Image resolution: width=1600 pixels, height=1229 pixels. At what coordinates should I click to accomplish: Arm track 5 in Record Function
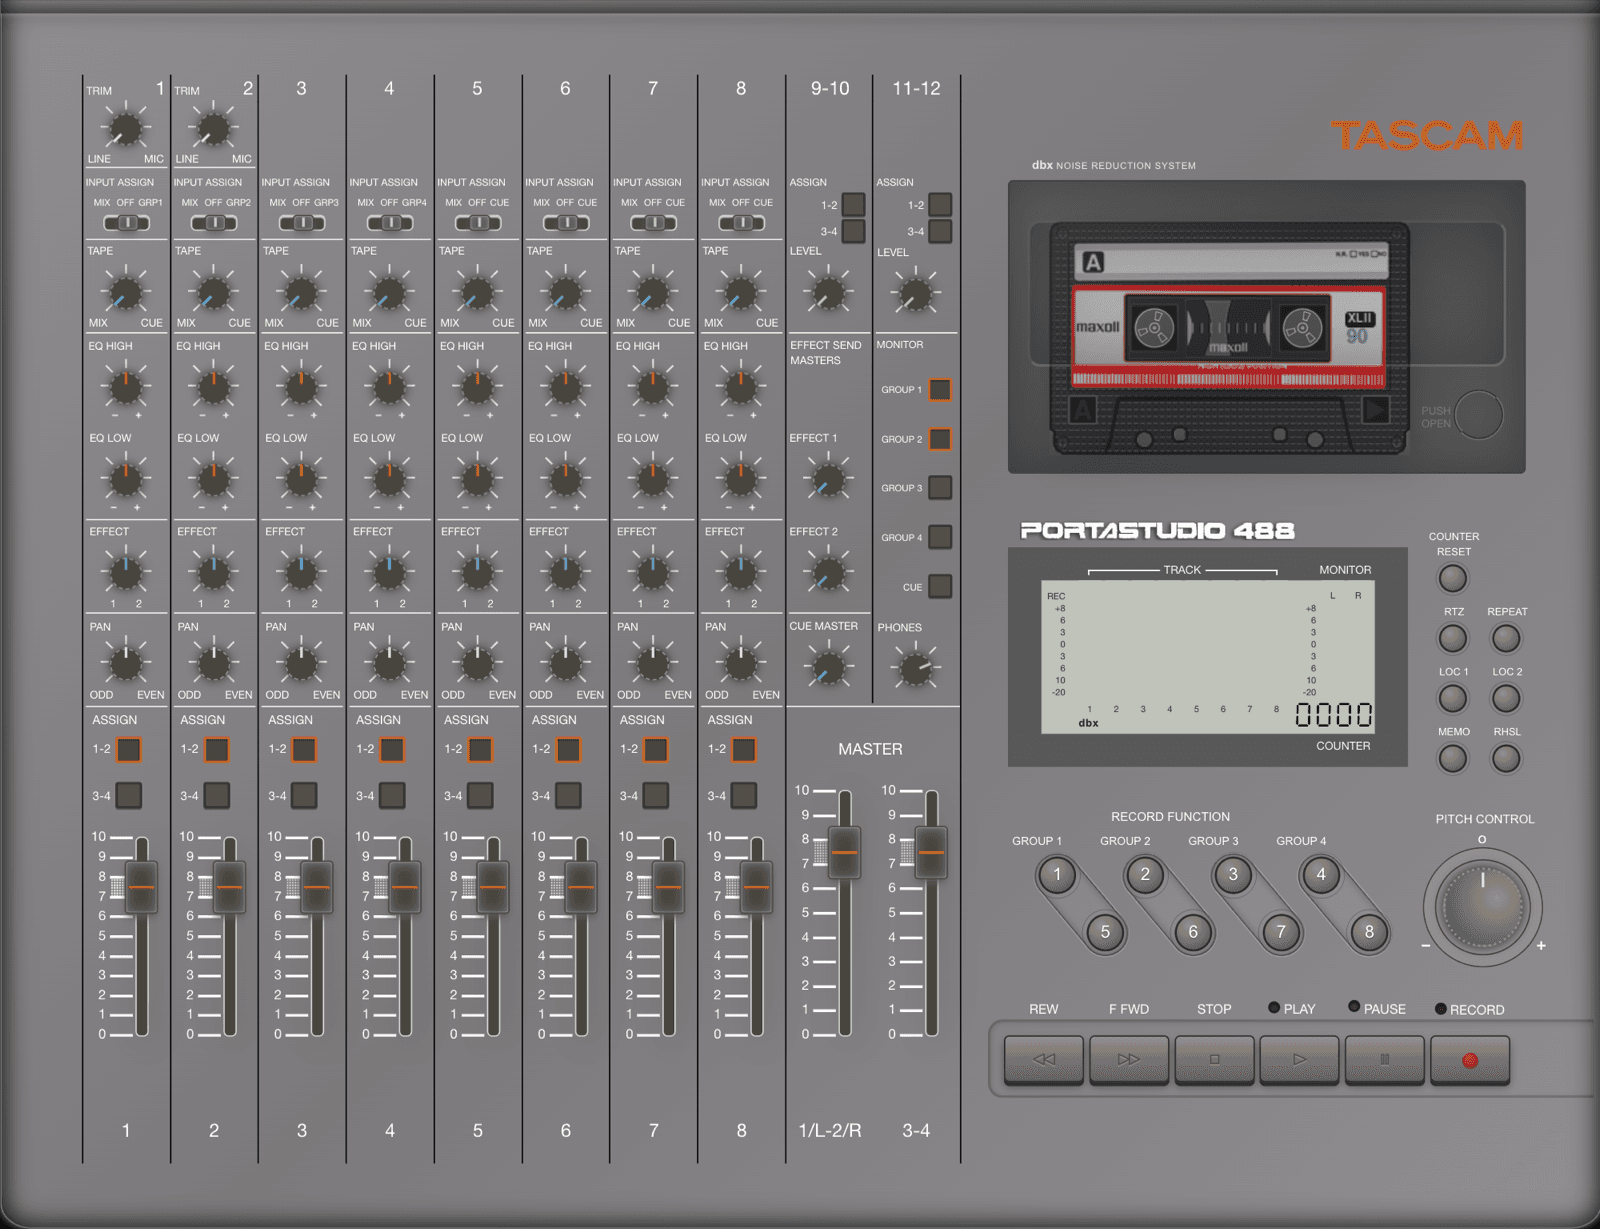click(x=1105, y=932)
